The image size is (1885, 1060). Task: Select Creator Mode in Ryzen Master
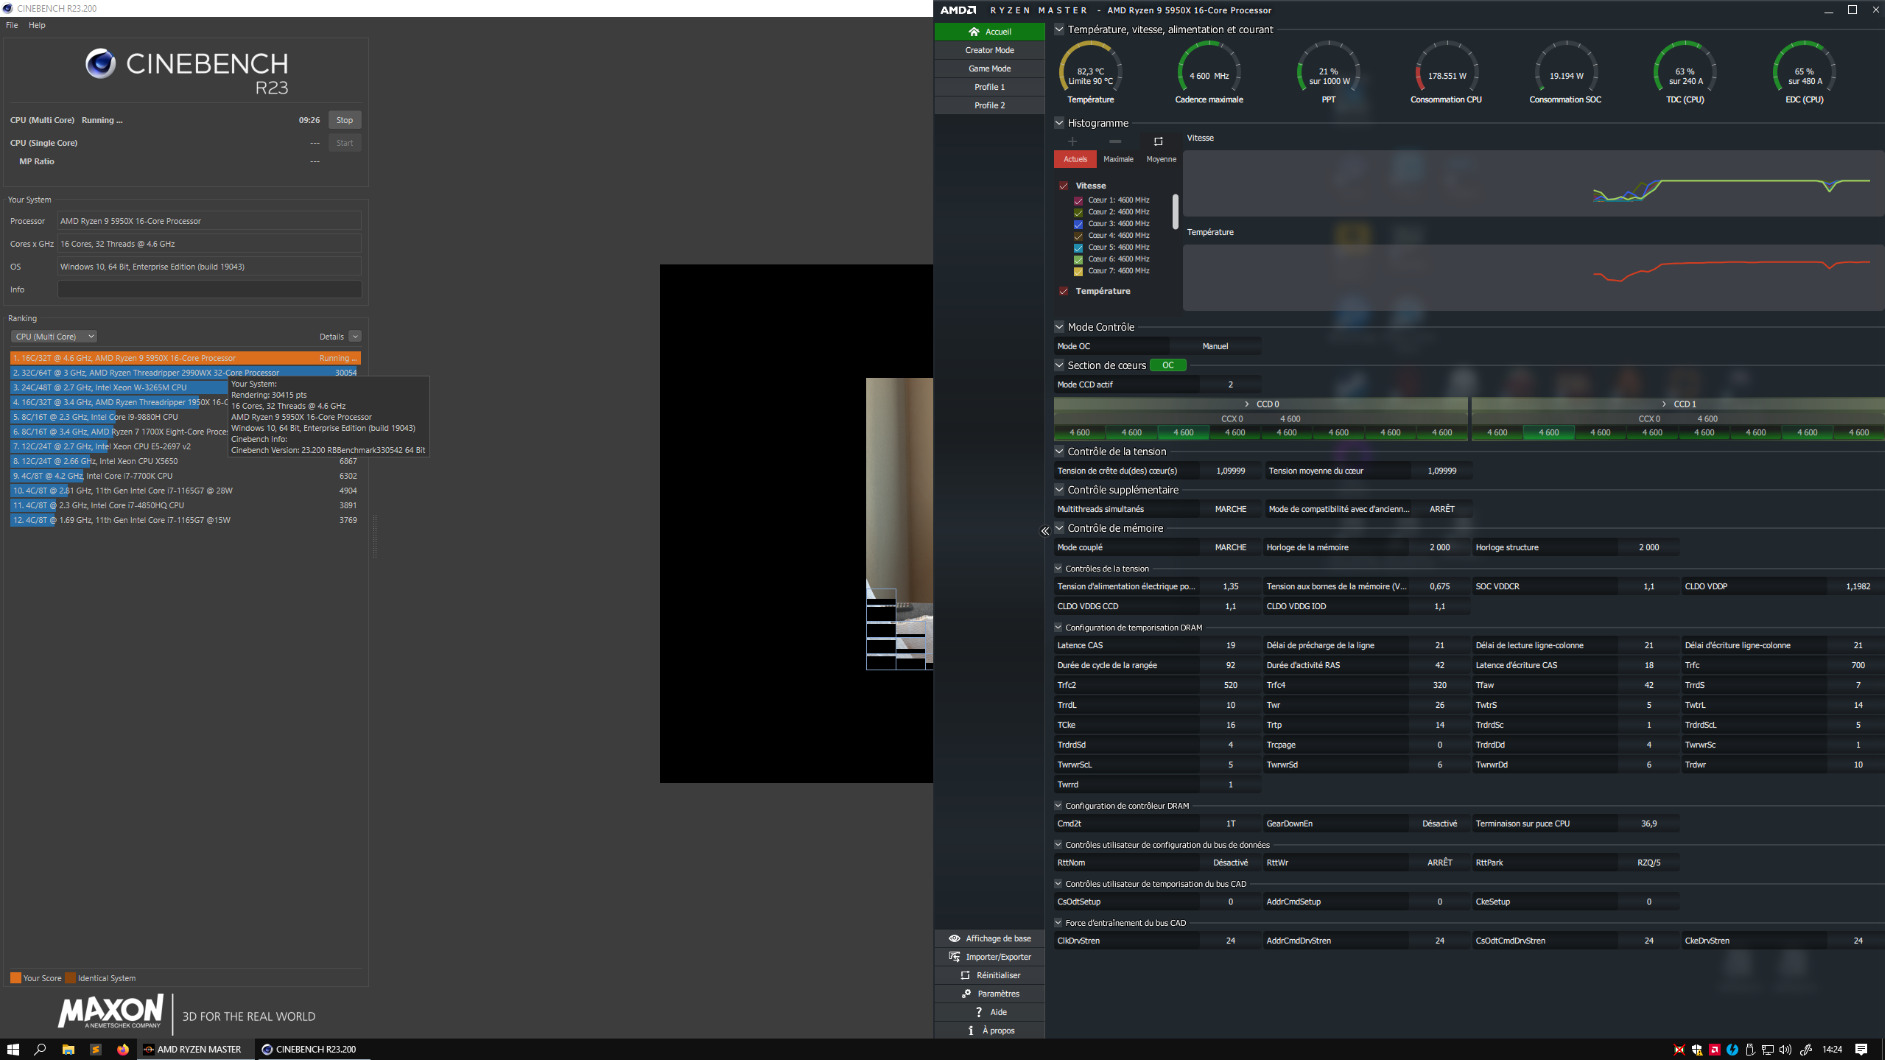click(x=990, y=50)
